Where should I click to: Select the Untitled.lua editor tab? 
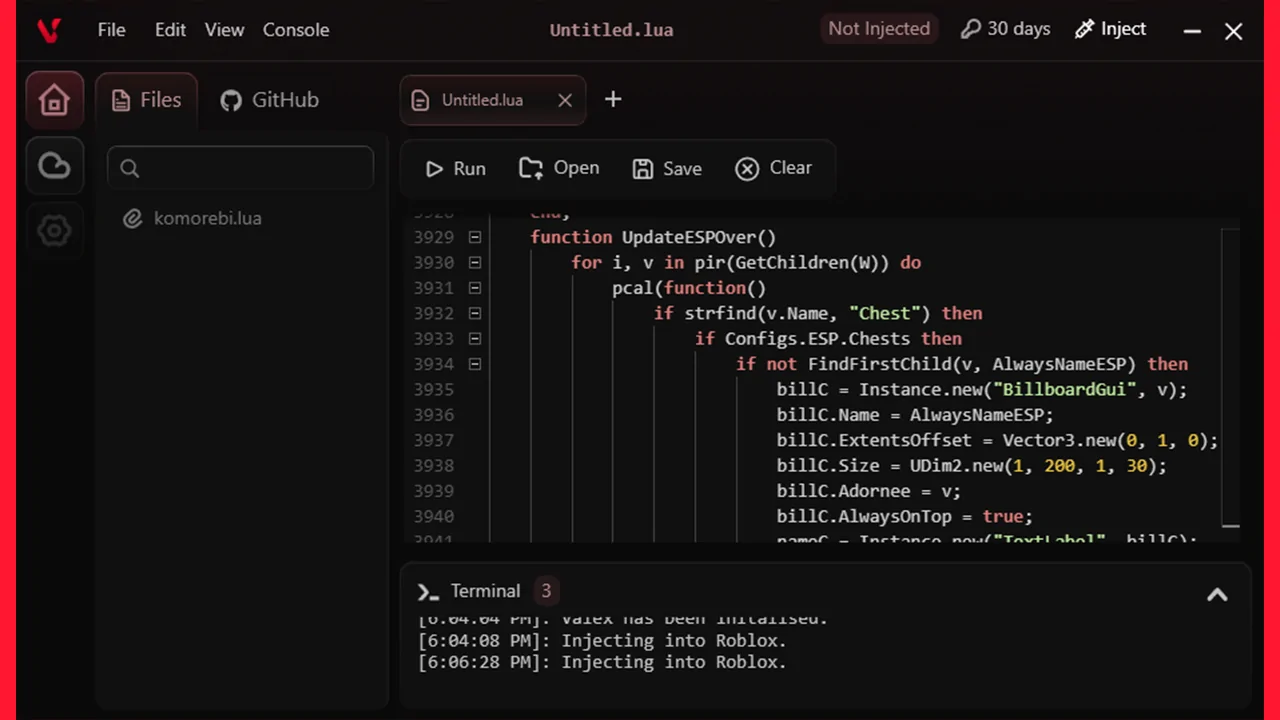pyautogui.click(x=493, y=100)
